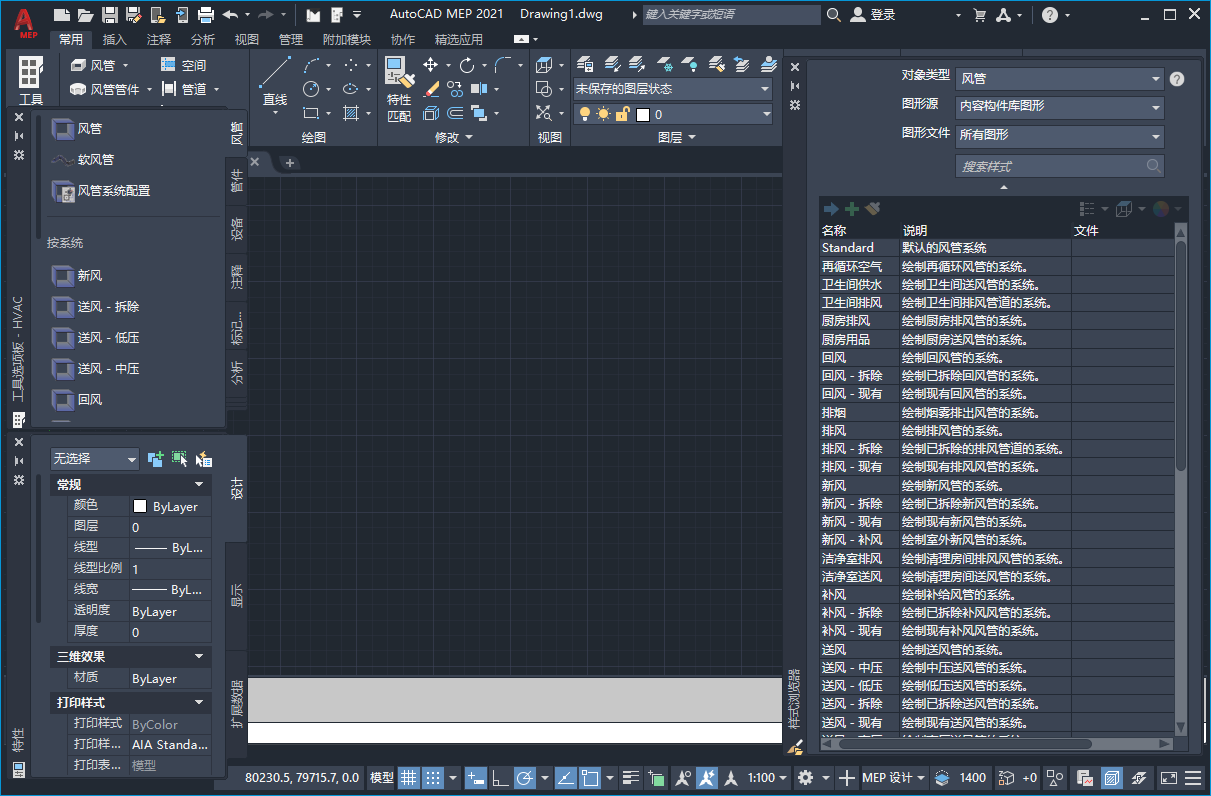Screen dimensions: 1211x796
Task: Click the help icon beside object type dropdown
Action: tap(1177, 78)
